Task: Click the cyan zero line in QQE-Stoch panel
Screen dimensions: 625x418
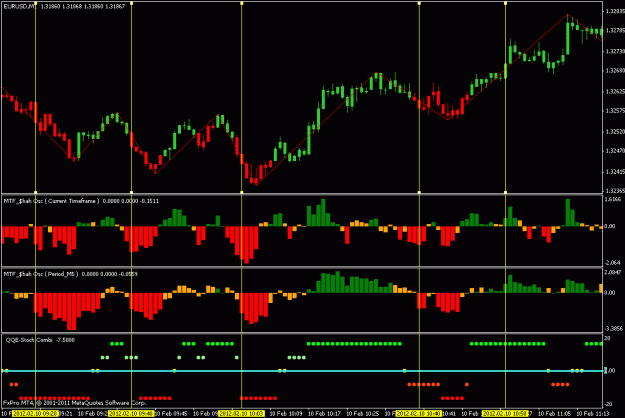Action: [302, 371]
